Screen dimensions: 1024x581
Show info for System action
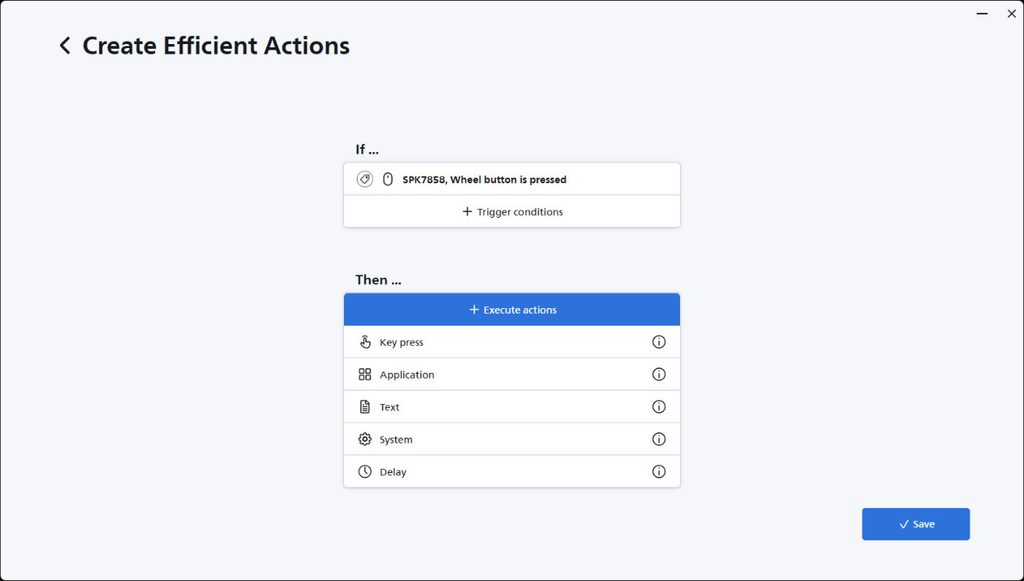click(659, 439)
